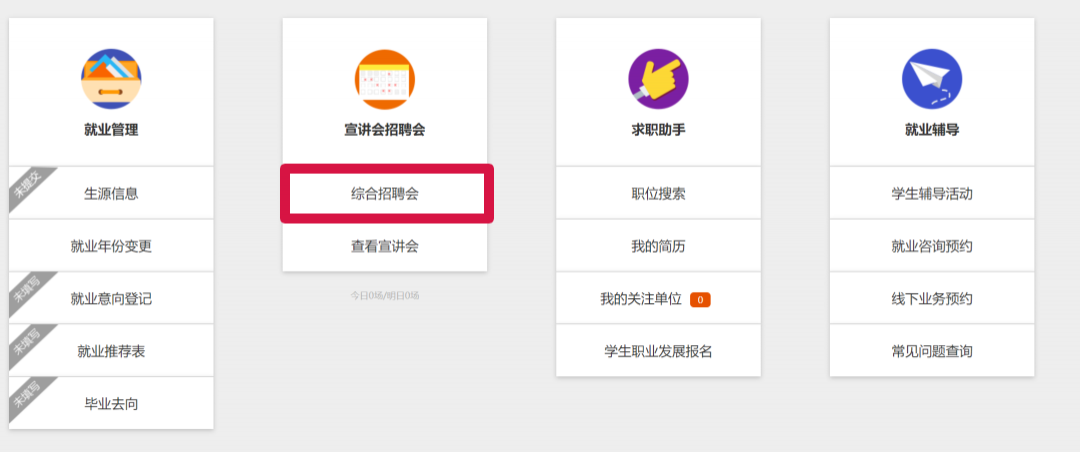Click the 就业辅导 heading

(x=932, y=130)
